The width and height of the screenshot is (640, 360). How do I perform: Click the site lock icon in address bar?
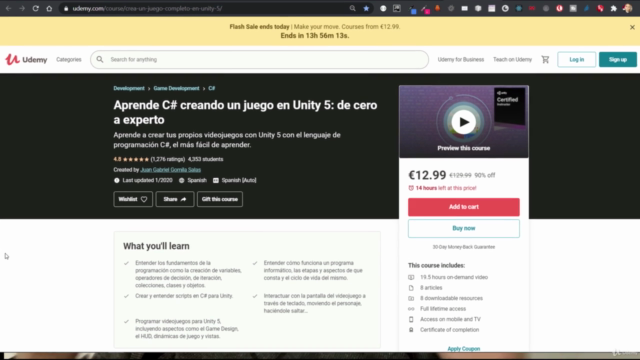coord(66,9)
